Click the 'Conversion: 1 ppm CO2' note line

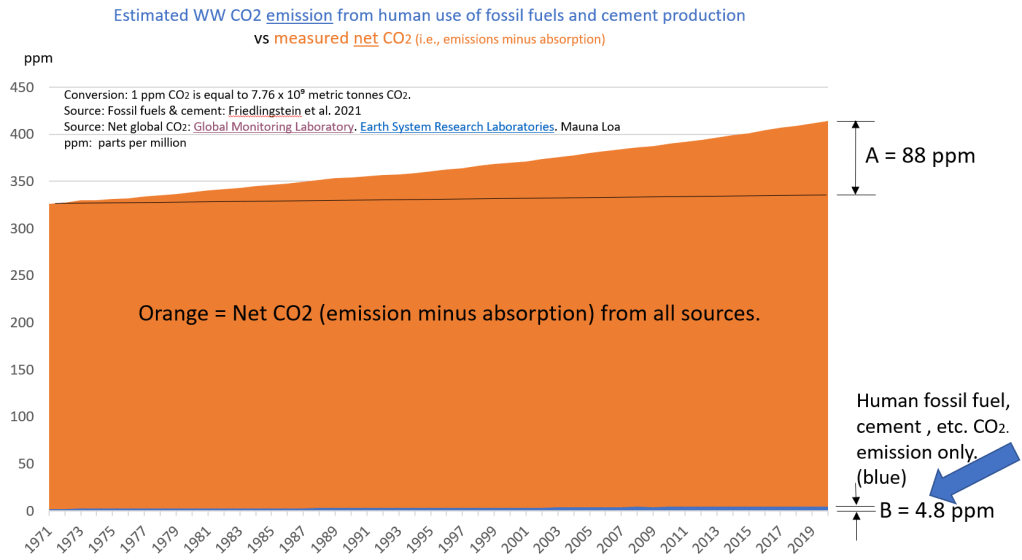(x=236, y=95)
